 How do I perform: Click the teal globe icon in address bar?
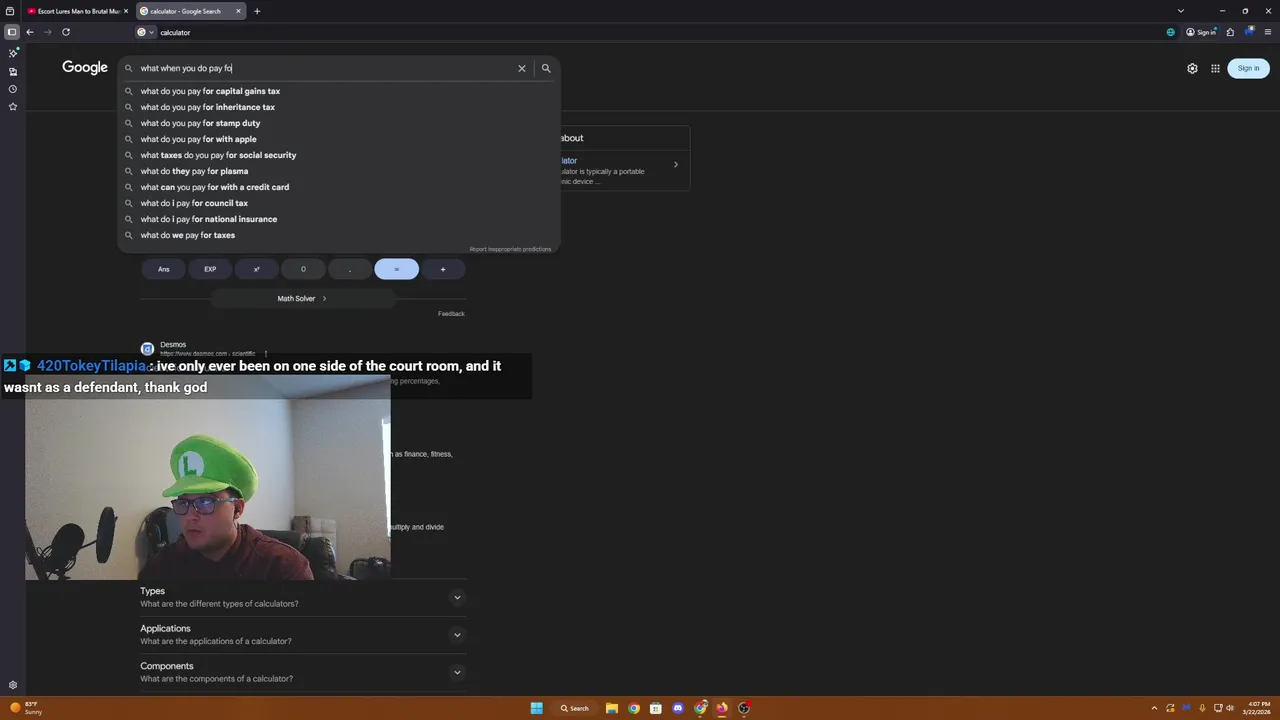pos(1170,32)
